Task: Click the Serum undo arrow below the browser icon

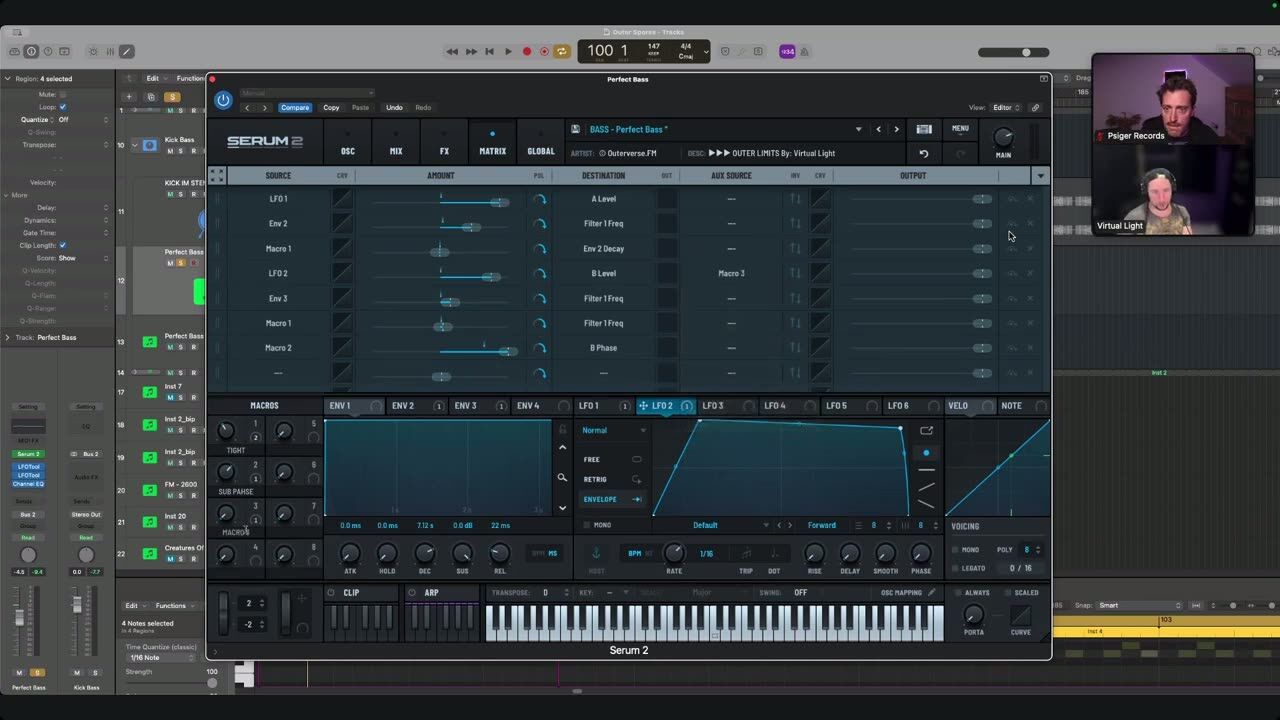Action: 924,154
